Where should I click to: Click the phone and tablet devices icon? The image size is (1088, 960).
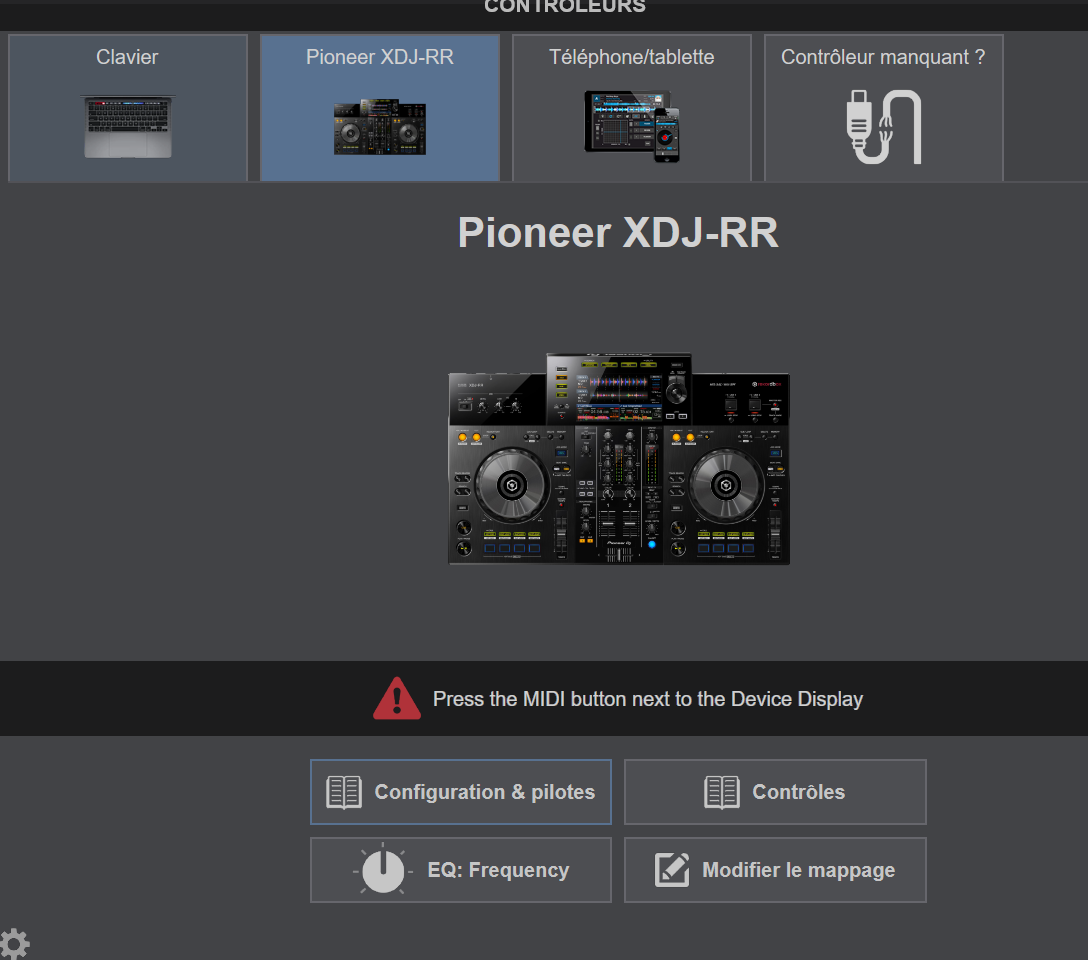pos(632,125)
